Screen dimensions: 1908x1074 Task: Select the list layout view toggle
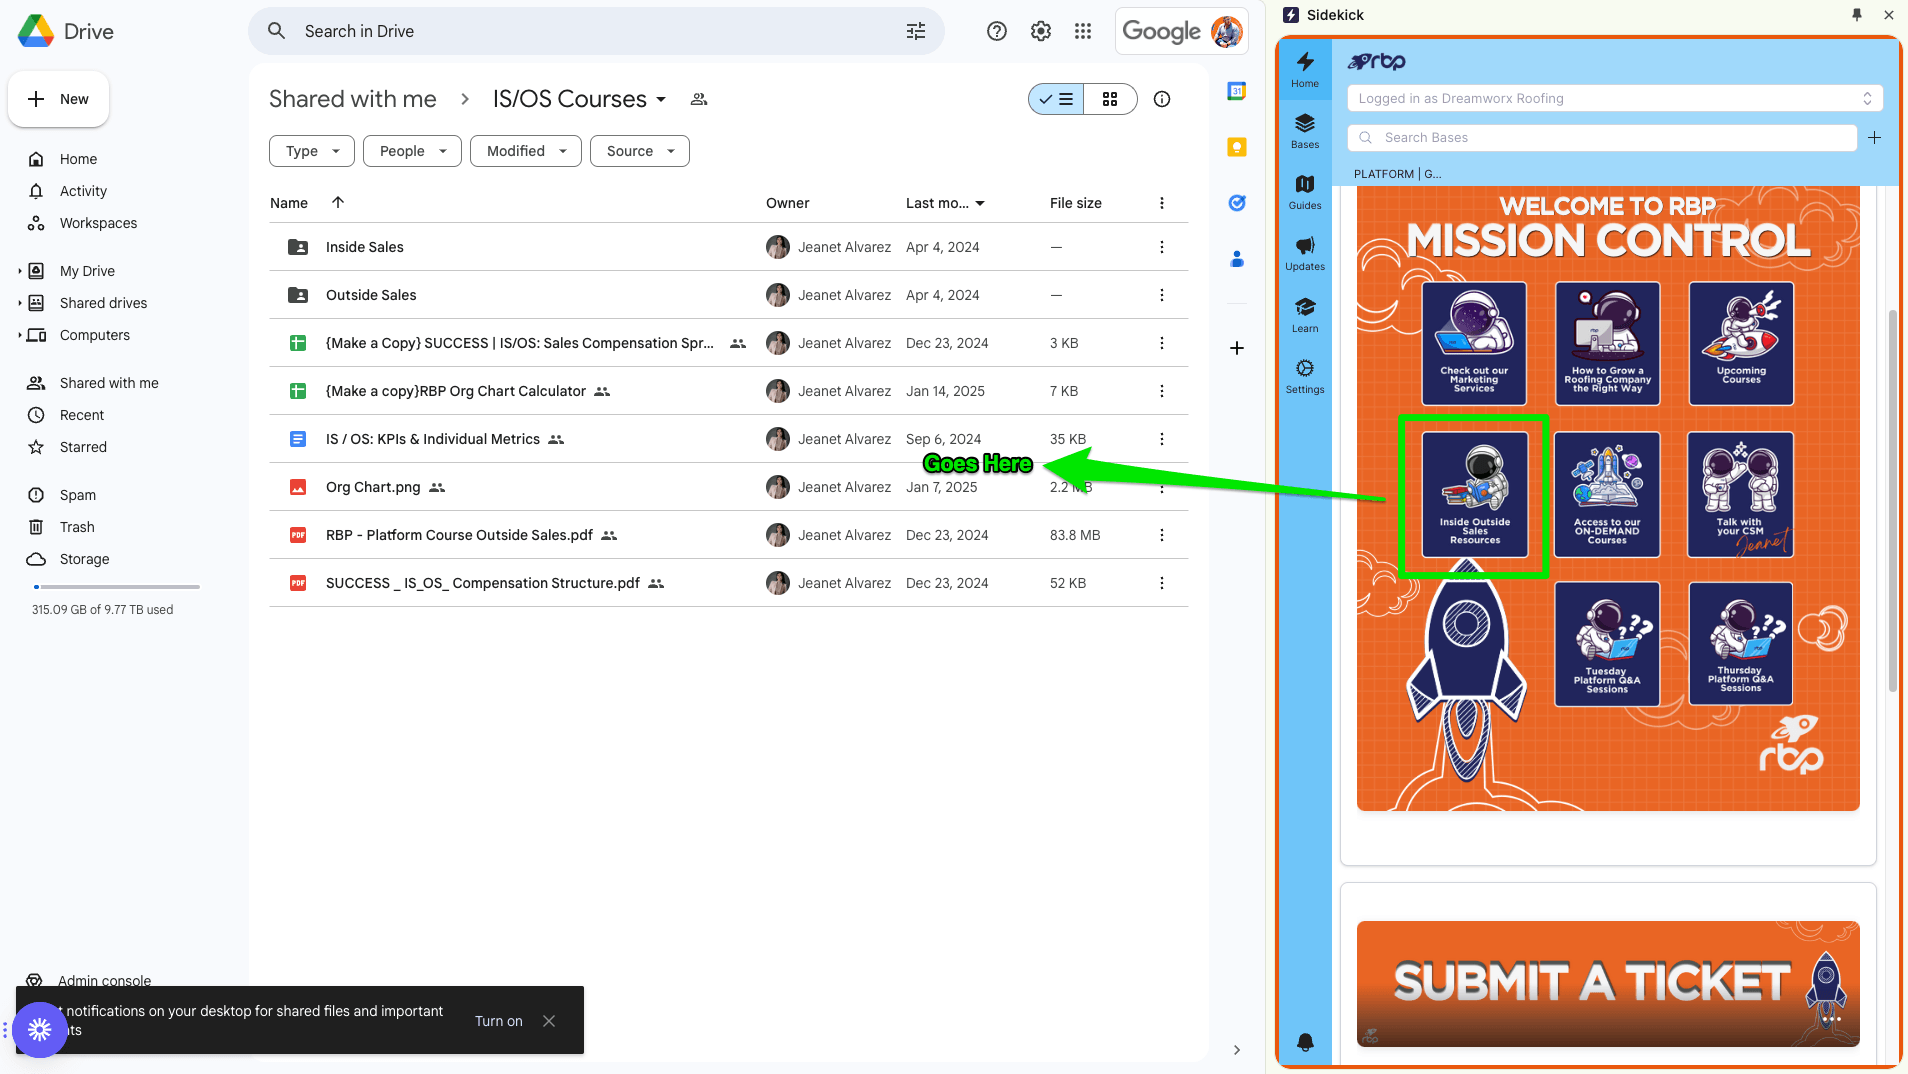1056,99
